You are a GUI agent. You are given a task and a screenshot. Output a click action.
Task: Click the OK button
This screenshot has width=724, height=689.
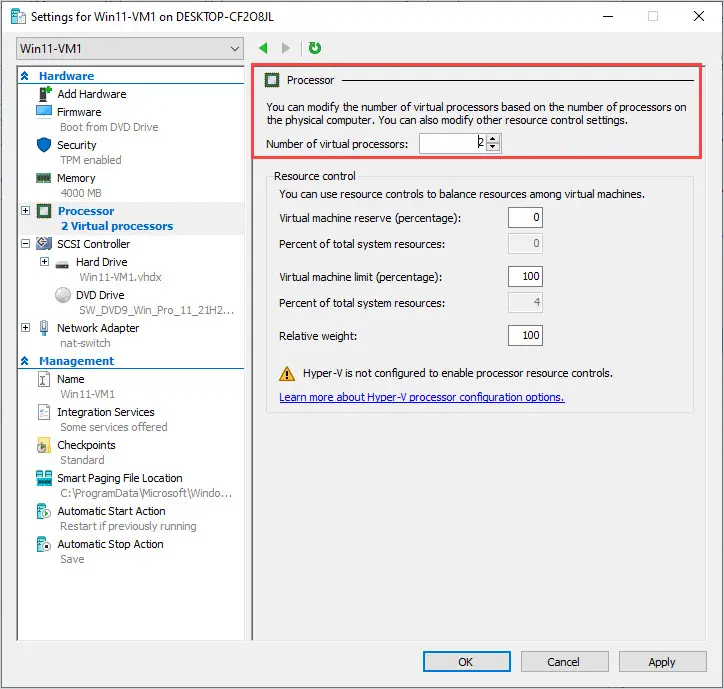pos(466,661)
